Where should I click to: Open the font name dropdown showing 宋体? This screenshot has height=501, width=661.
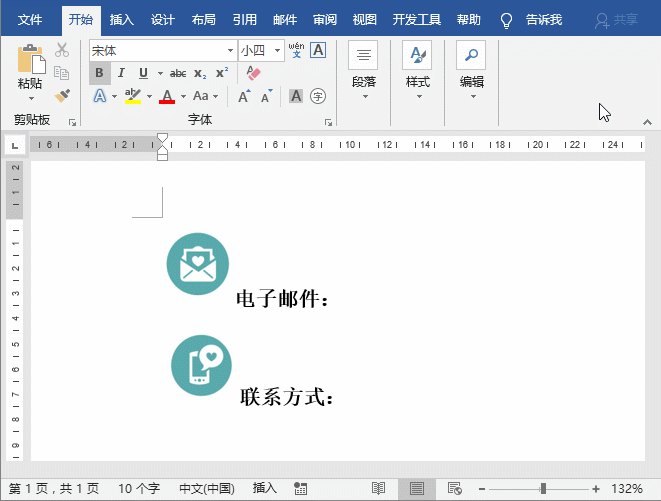[230, 50]
